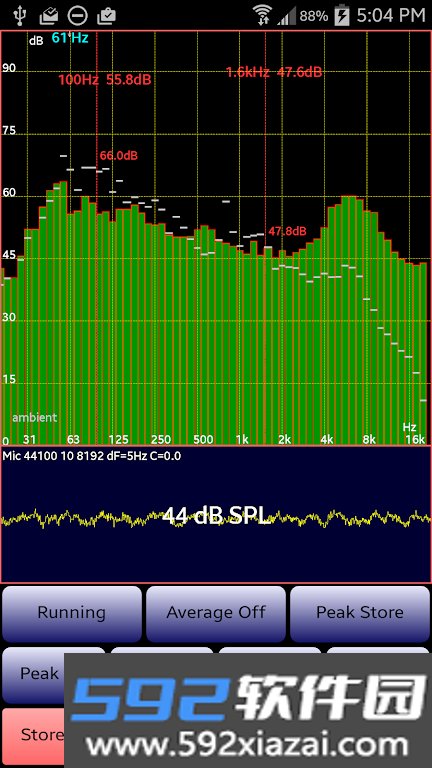Screen dimensions: 432x768
Task: Tap the Mic 44100 settings info line
Action: (x=92, y=456)
